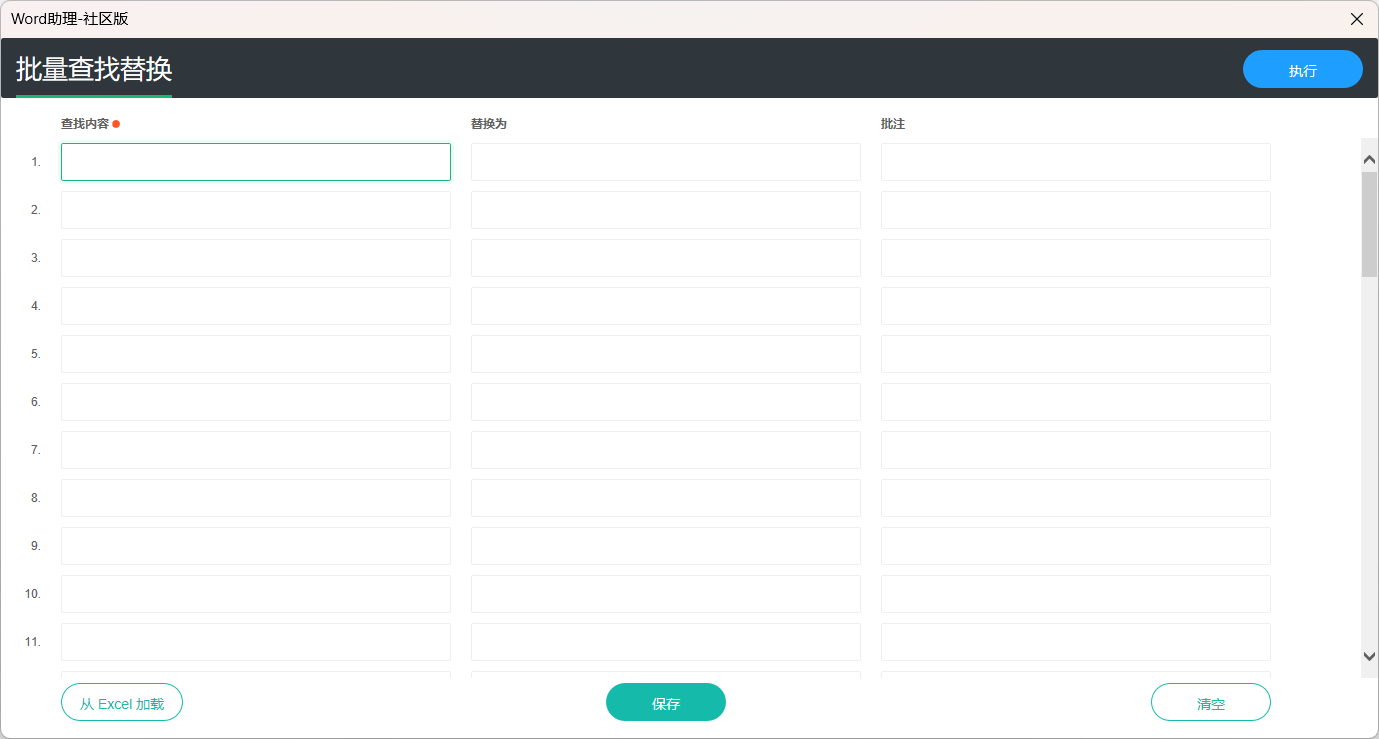The width and height of the screenshot is (1379, 739).
Task: Focus row 3 批注 field
Action: click(x=1076, y=258)
